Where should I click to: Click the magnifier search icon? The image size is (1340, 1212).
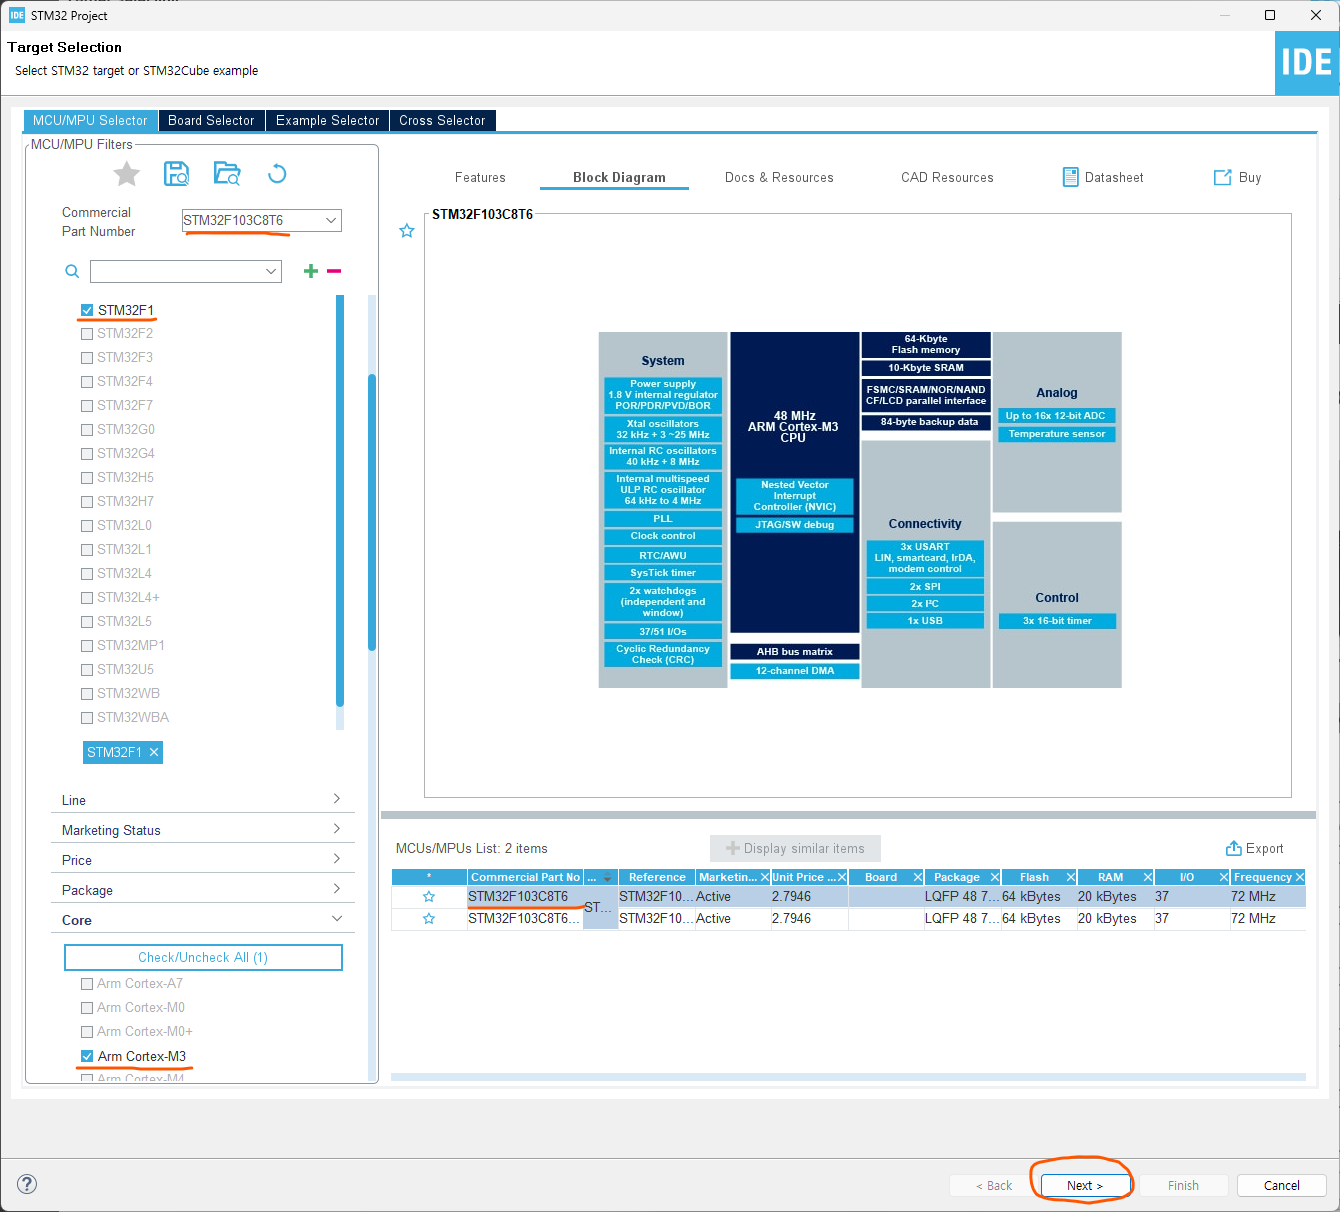pos(72,272)
